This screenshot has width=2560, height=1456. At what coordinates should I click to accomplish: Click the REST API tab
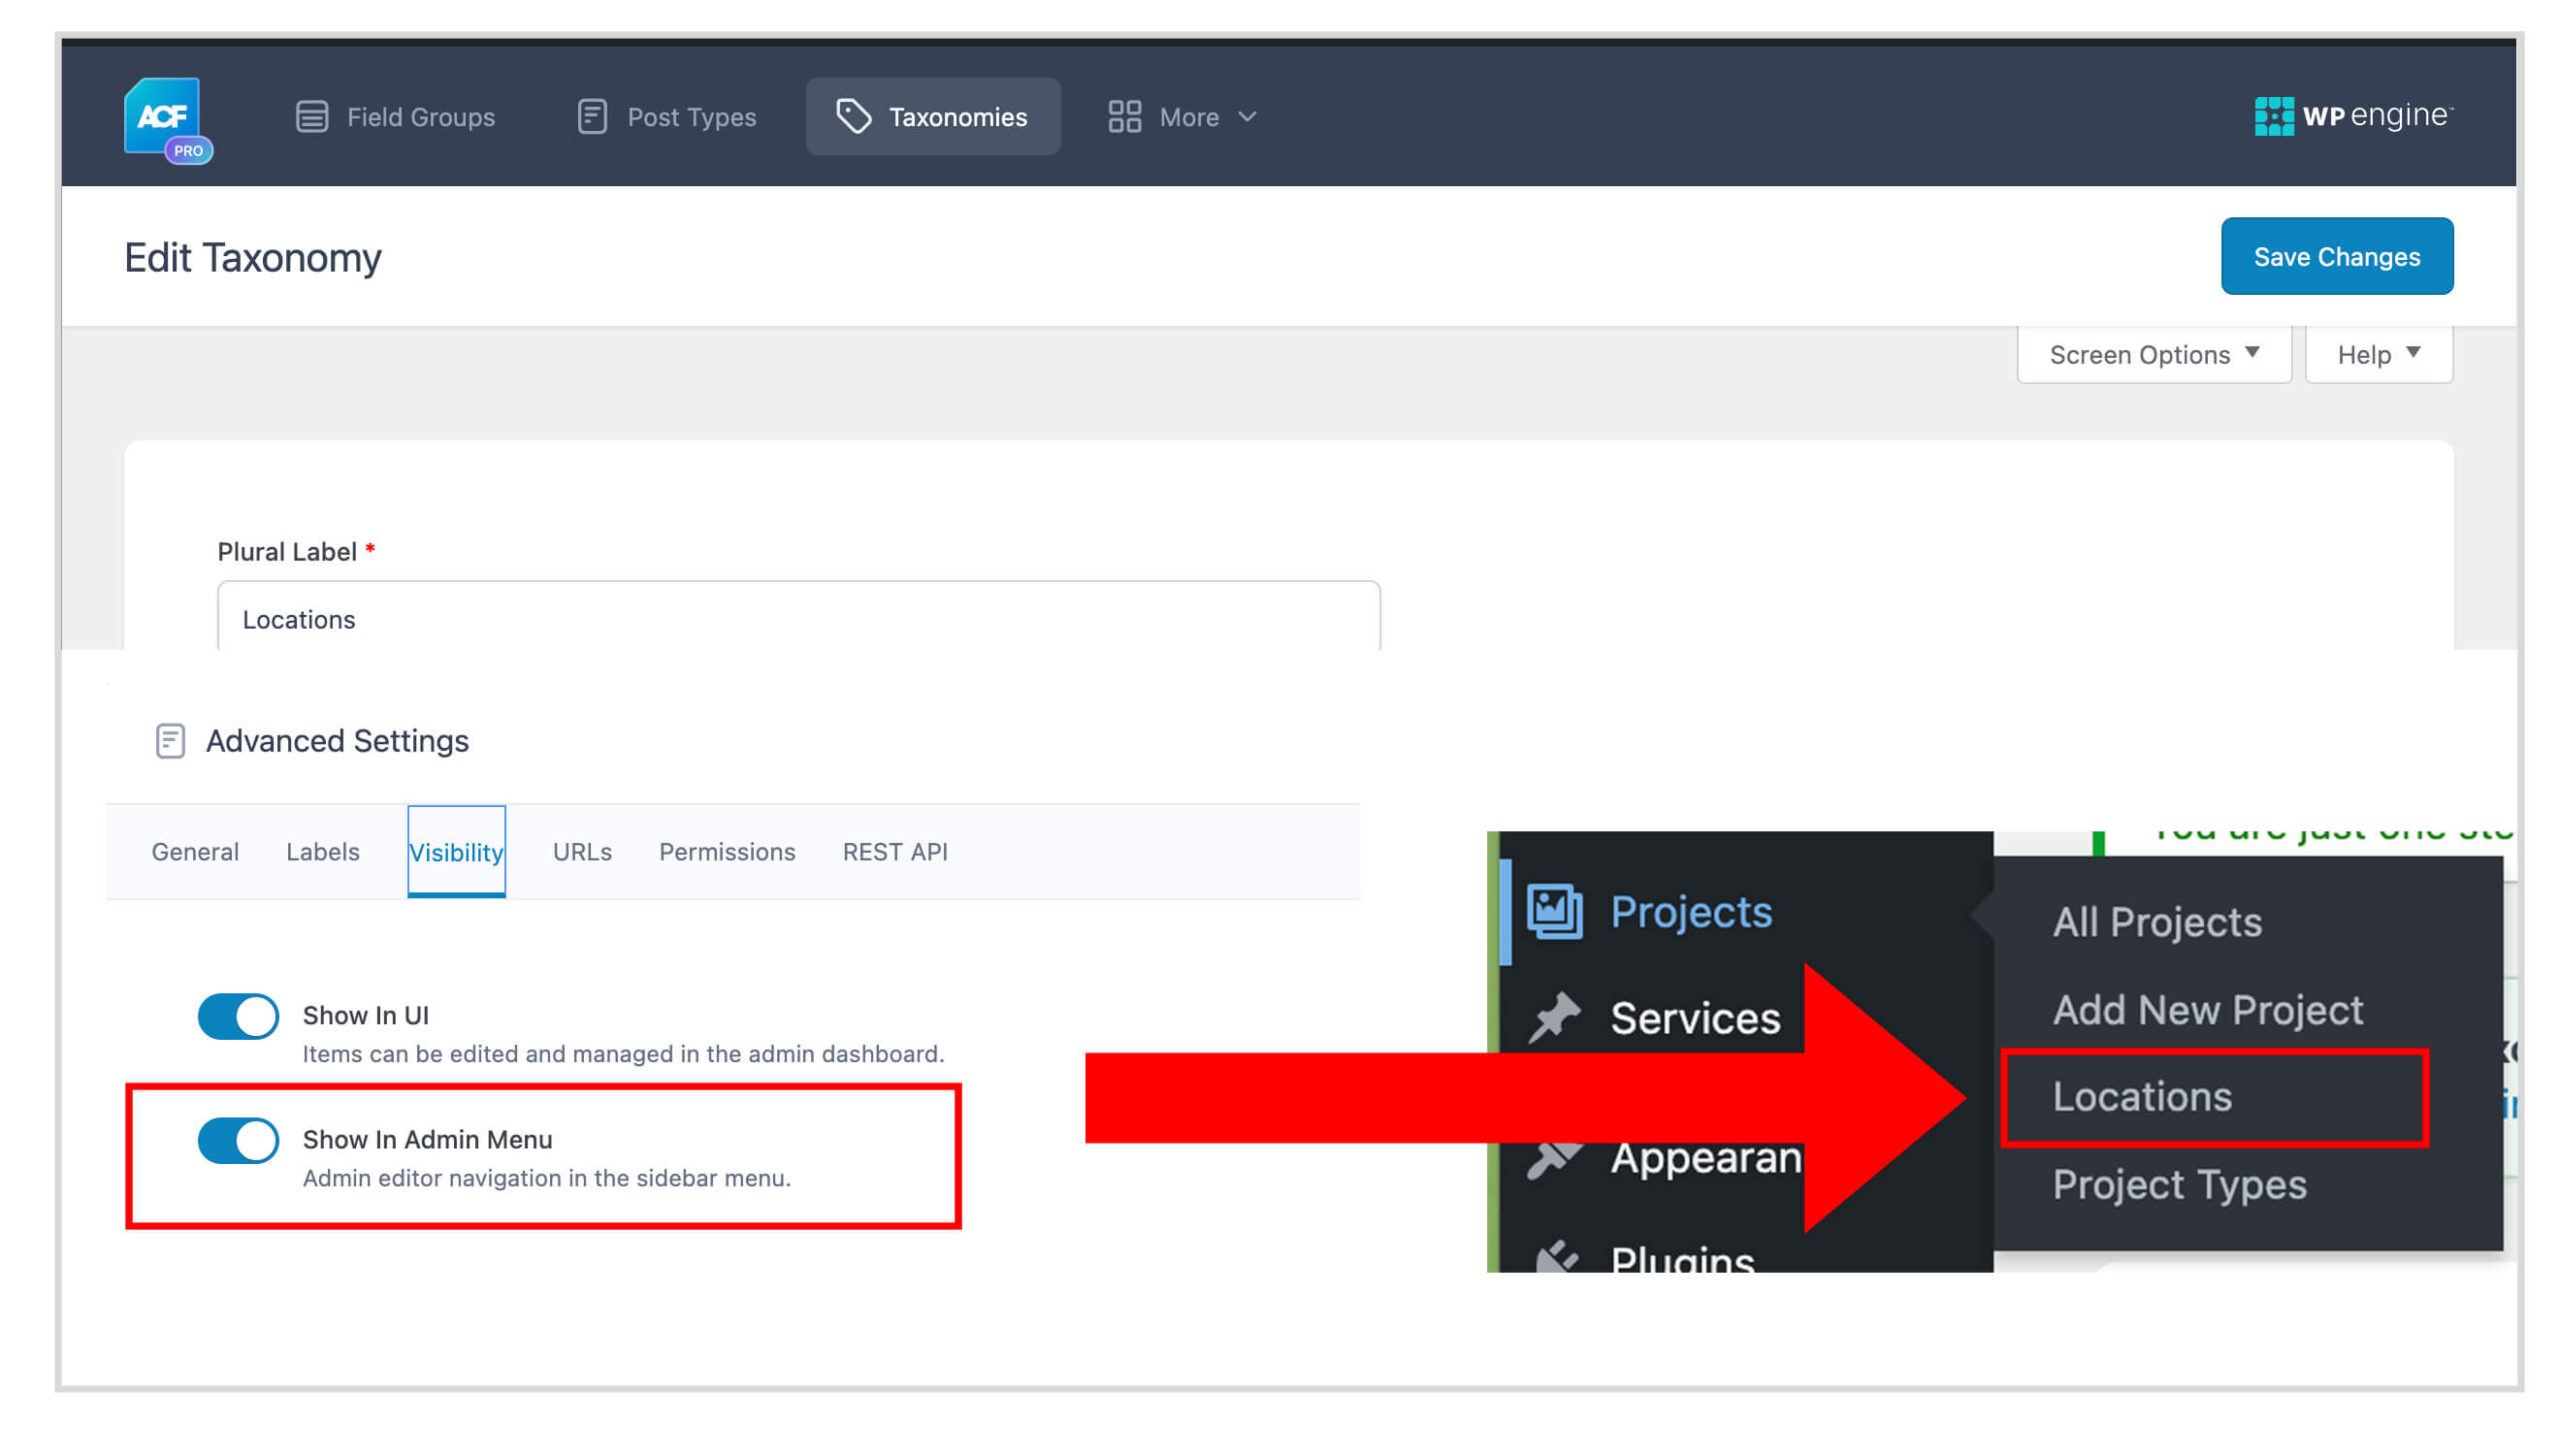point(893,849)
